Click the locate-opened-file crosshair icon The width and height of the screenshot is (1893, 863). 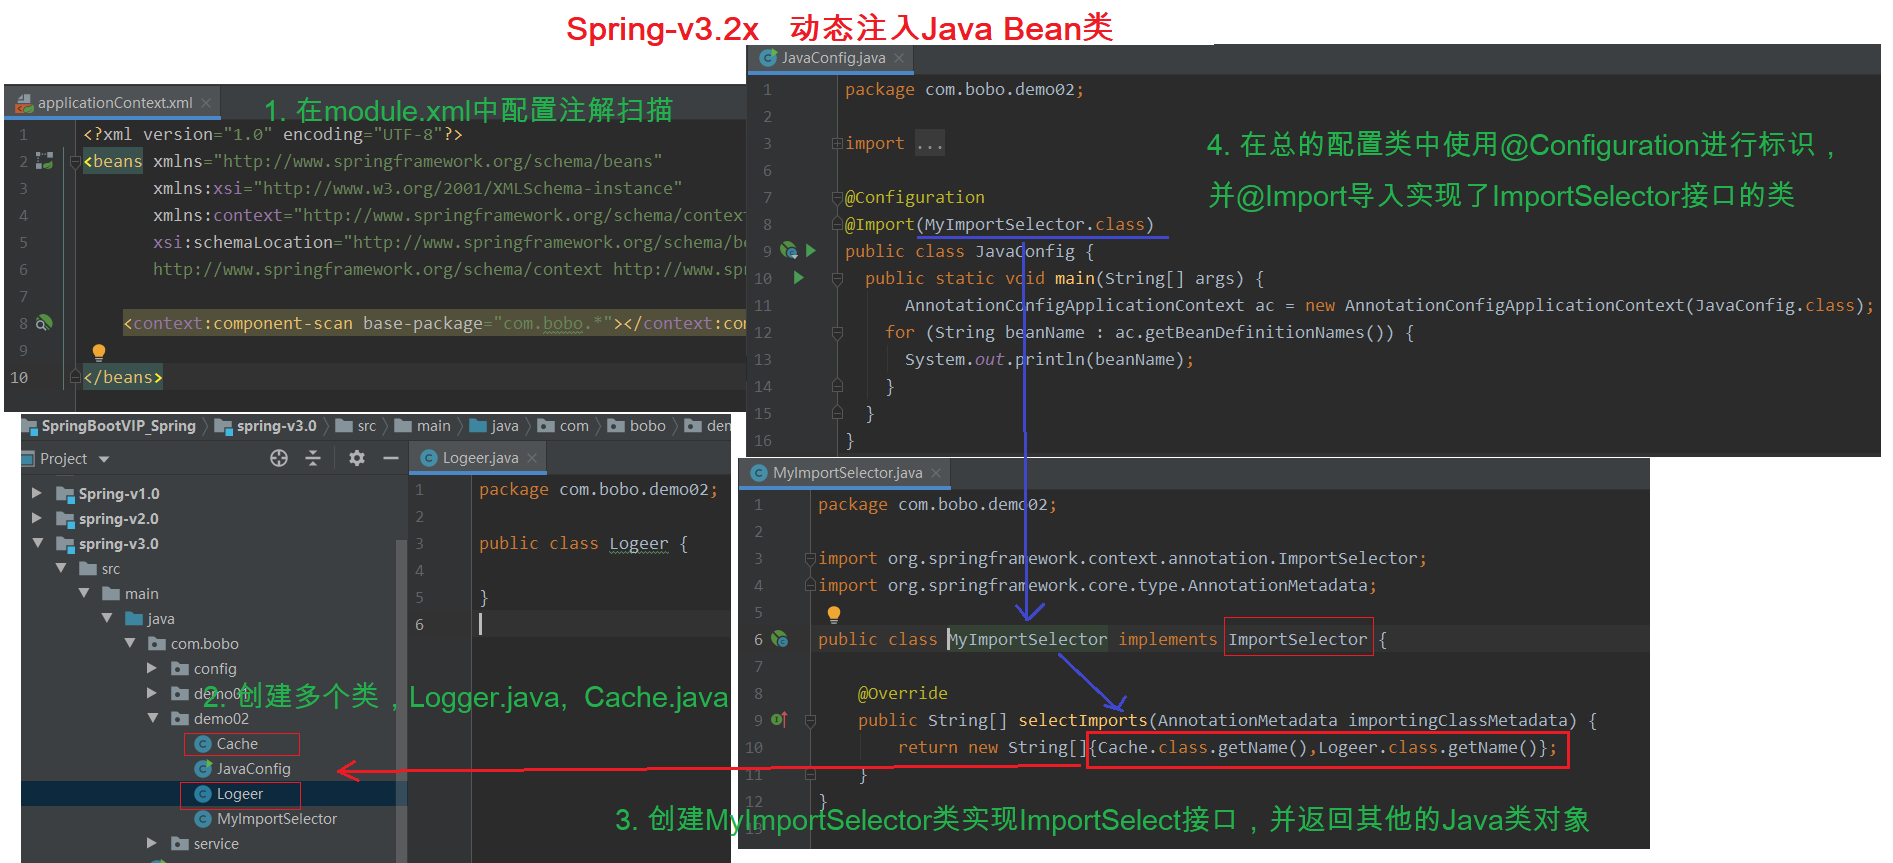point(279,458)
